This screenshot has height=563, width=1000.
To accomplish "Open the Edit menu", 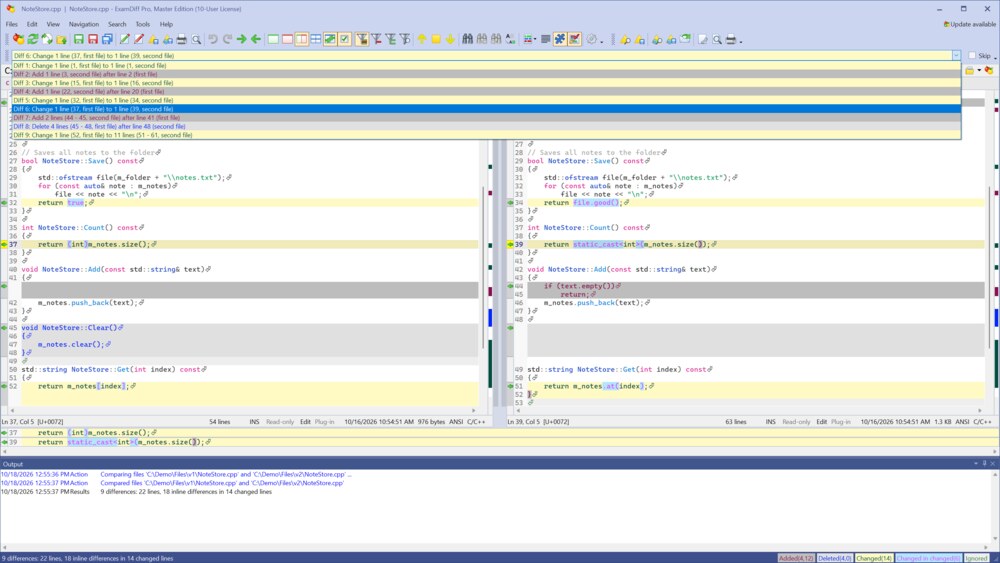I will (32, 24).
